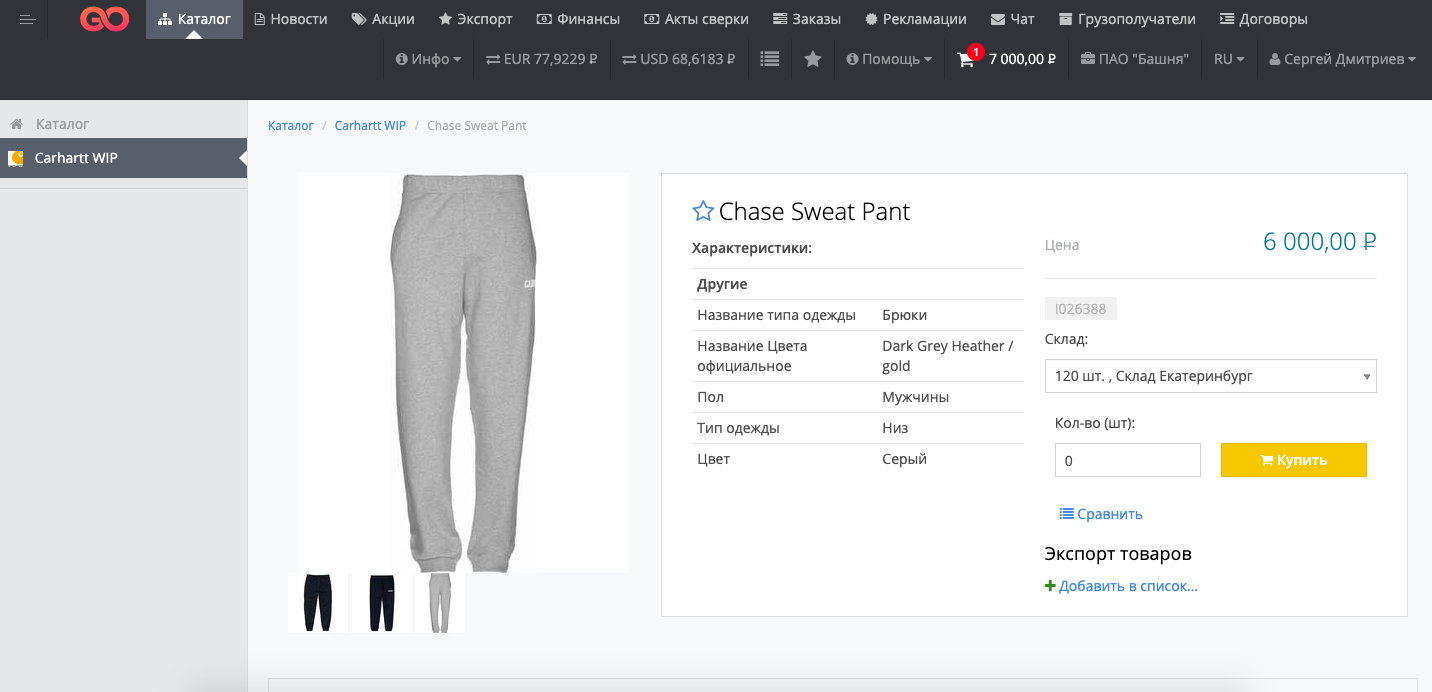Click the sidebar collapse arrow by Carhartt WIP
1432x692 pixels.
(242, 158)
